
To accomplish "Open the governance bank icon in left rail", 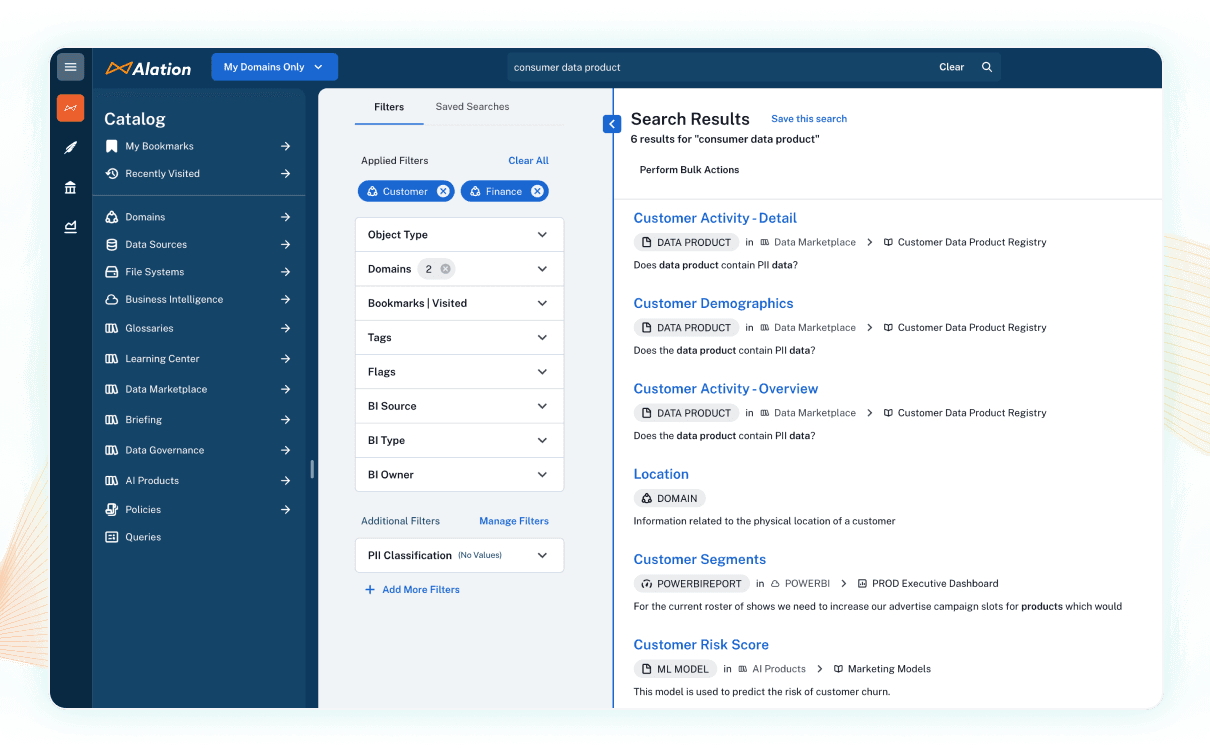I will [70, 186].
